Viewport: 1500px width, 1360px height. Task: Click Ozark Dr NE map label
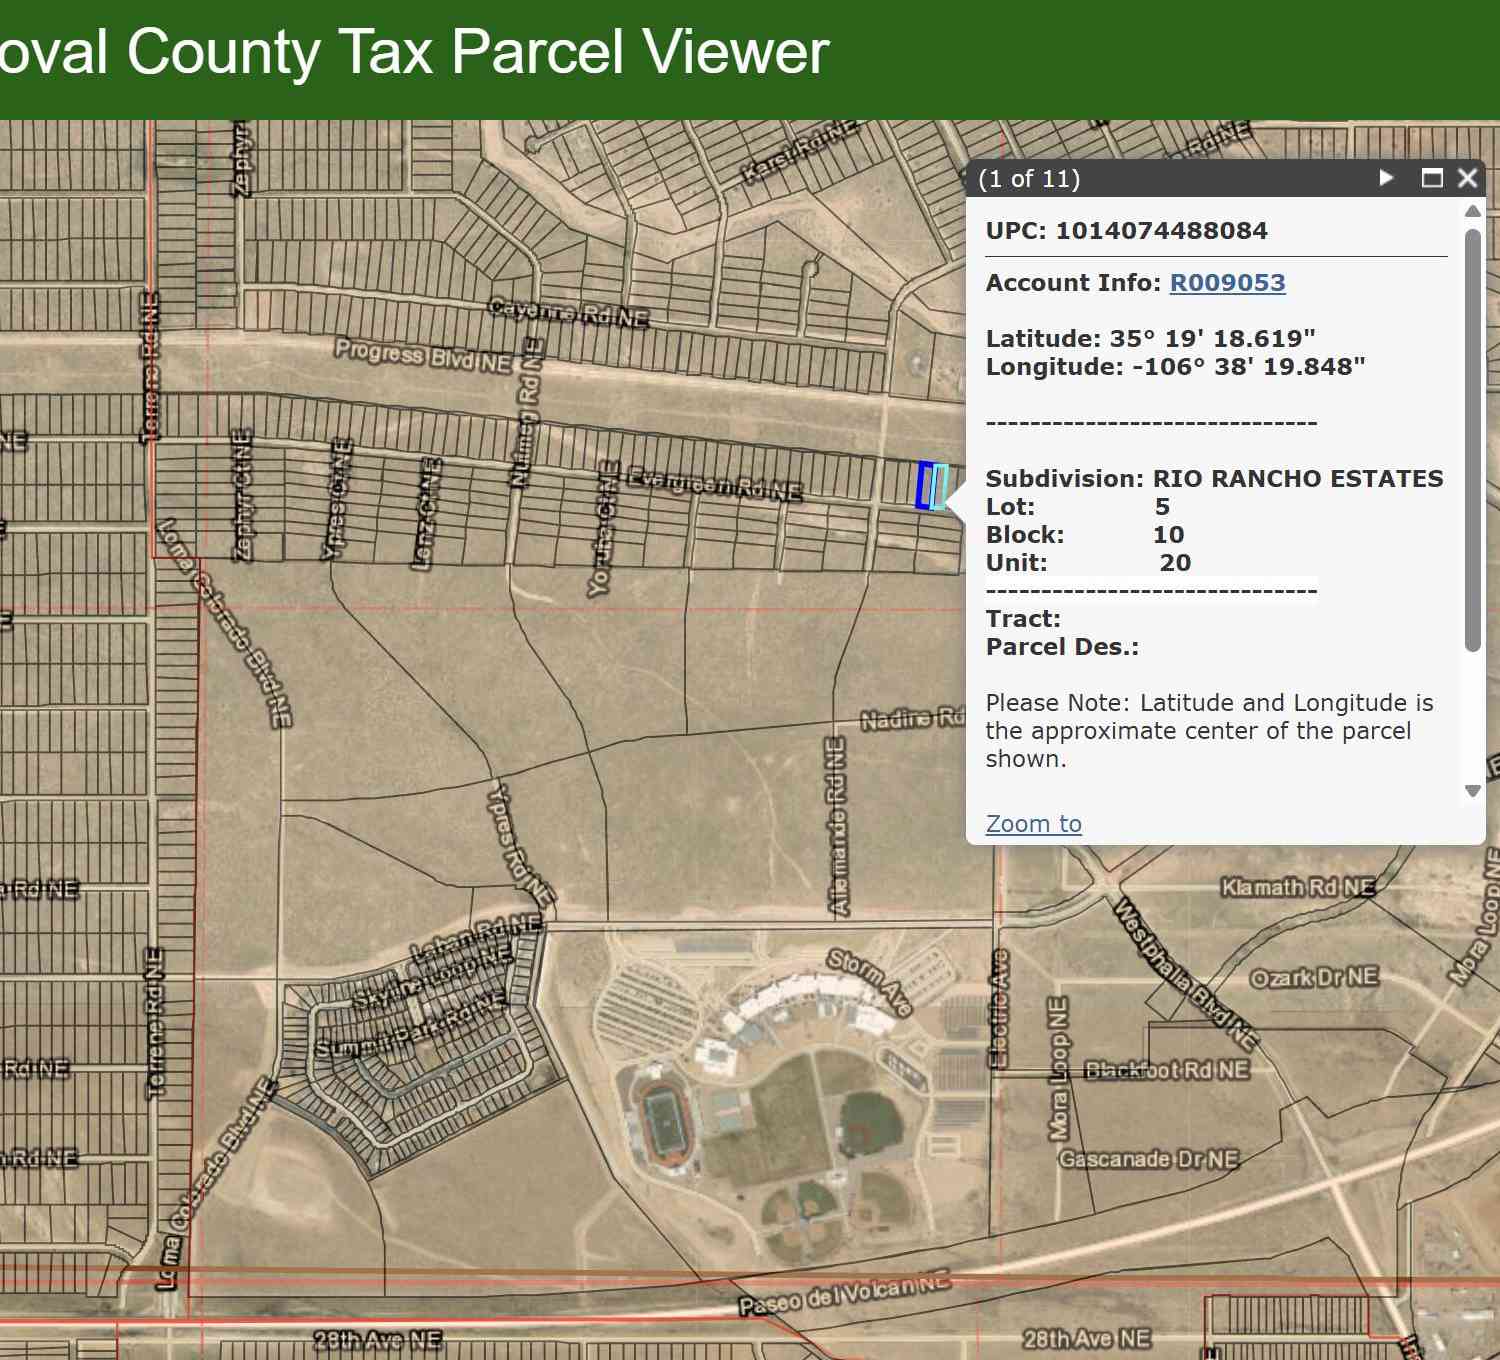tap(1314, 977)
